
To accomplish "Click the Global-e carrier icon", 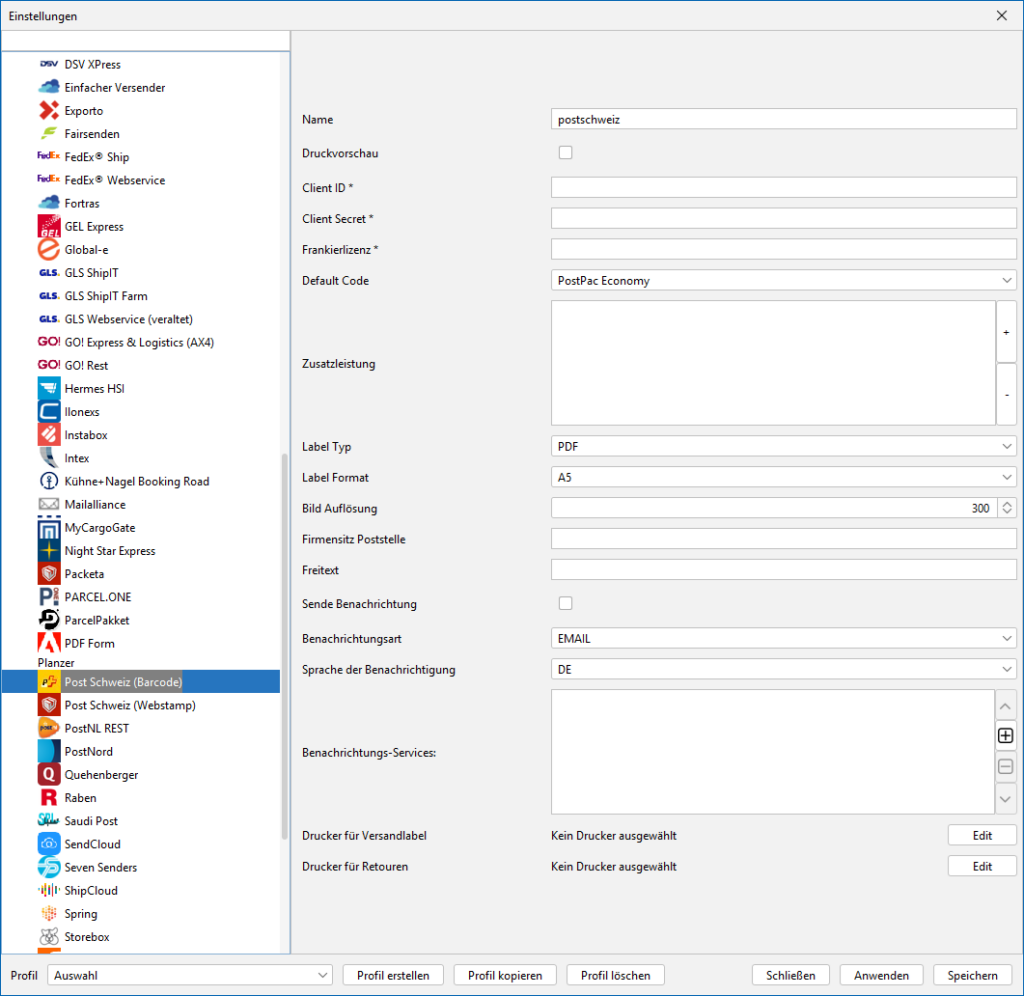I will (49, 249).
